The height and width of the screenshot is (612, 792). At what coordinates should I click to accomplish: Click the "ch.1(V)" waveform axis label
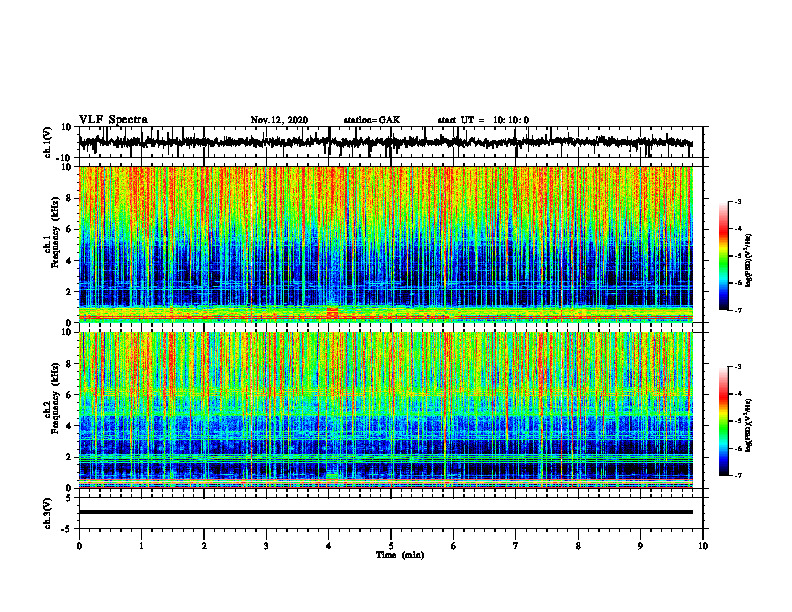click(48, 142)
